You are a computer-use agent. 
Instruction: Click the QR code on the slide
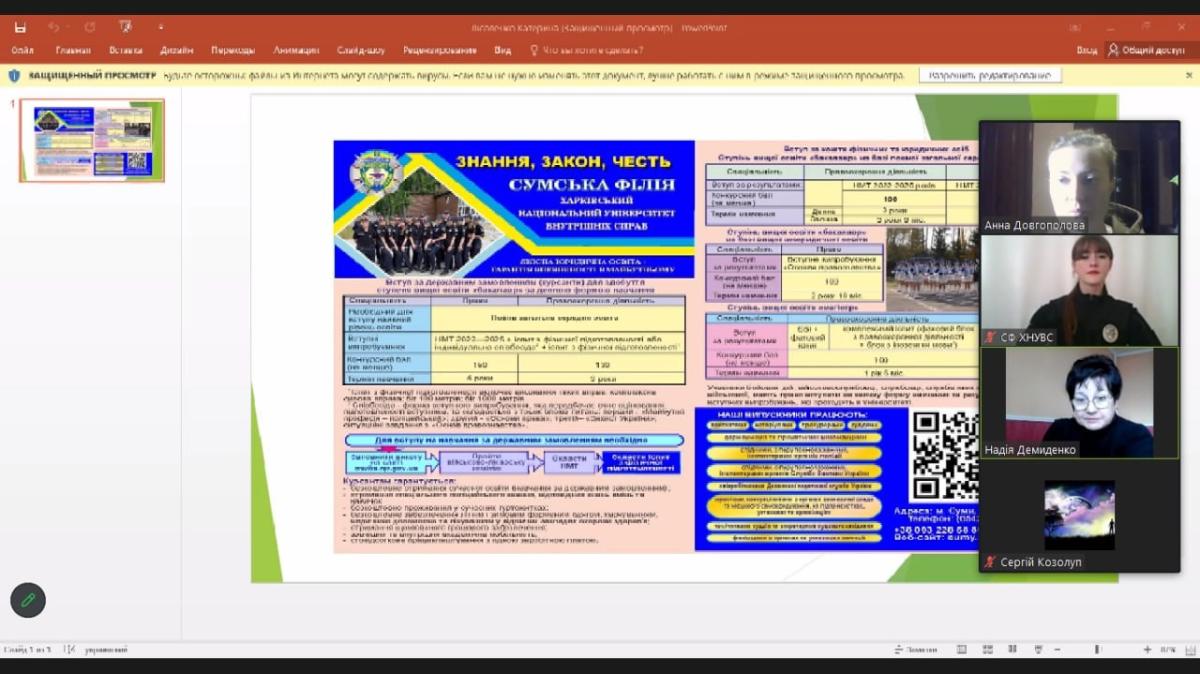pos(944,455)
